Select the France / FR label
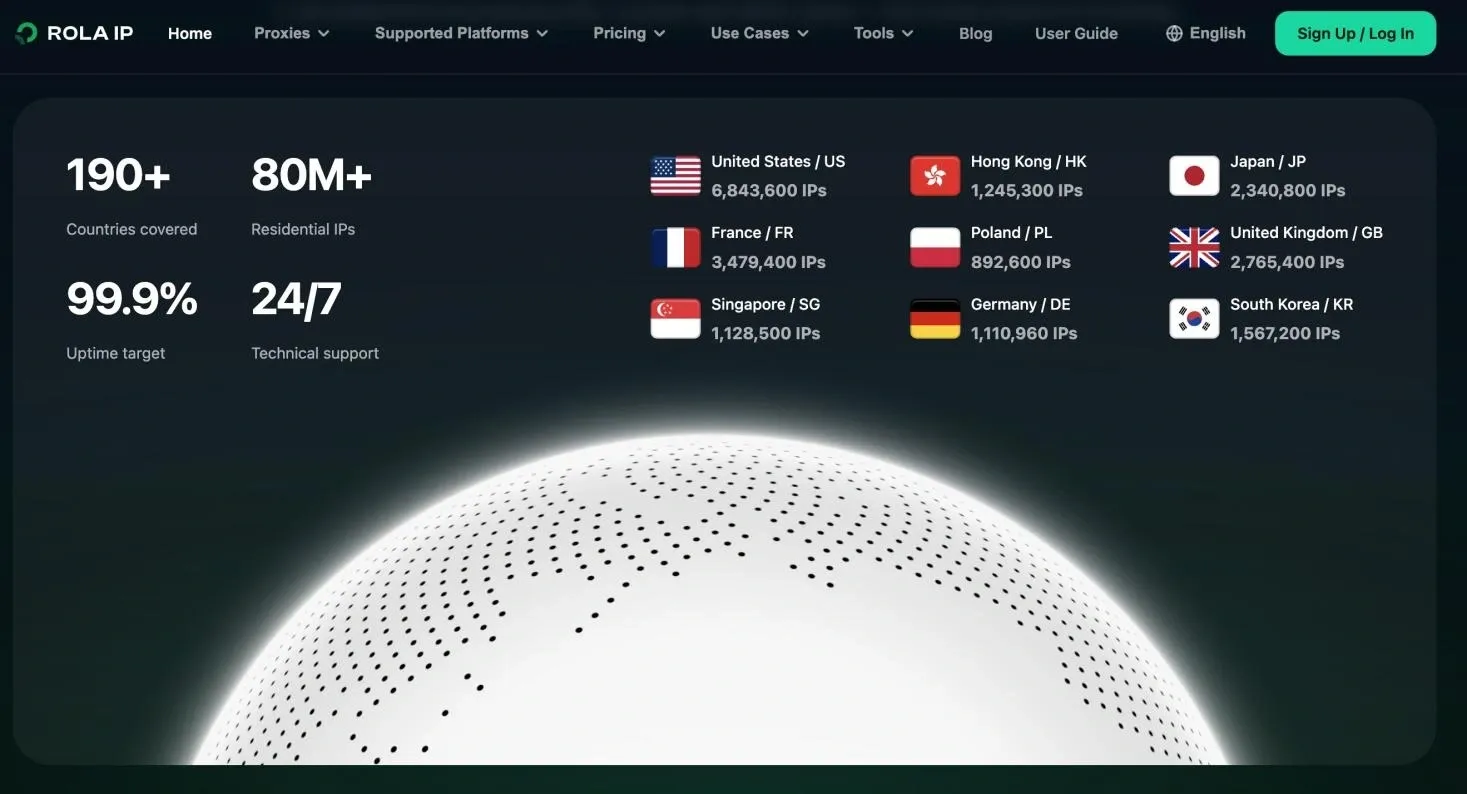Image resolution: width=1467 pixels, height=794 pixels. pos(752,232)
